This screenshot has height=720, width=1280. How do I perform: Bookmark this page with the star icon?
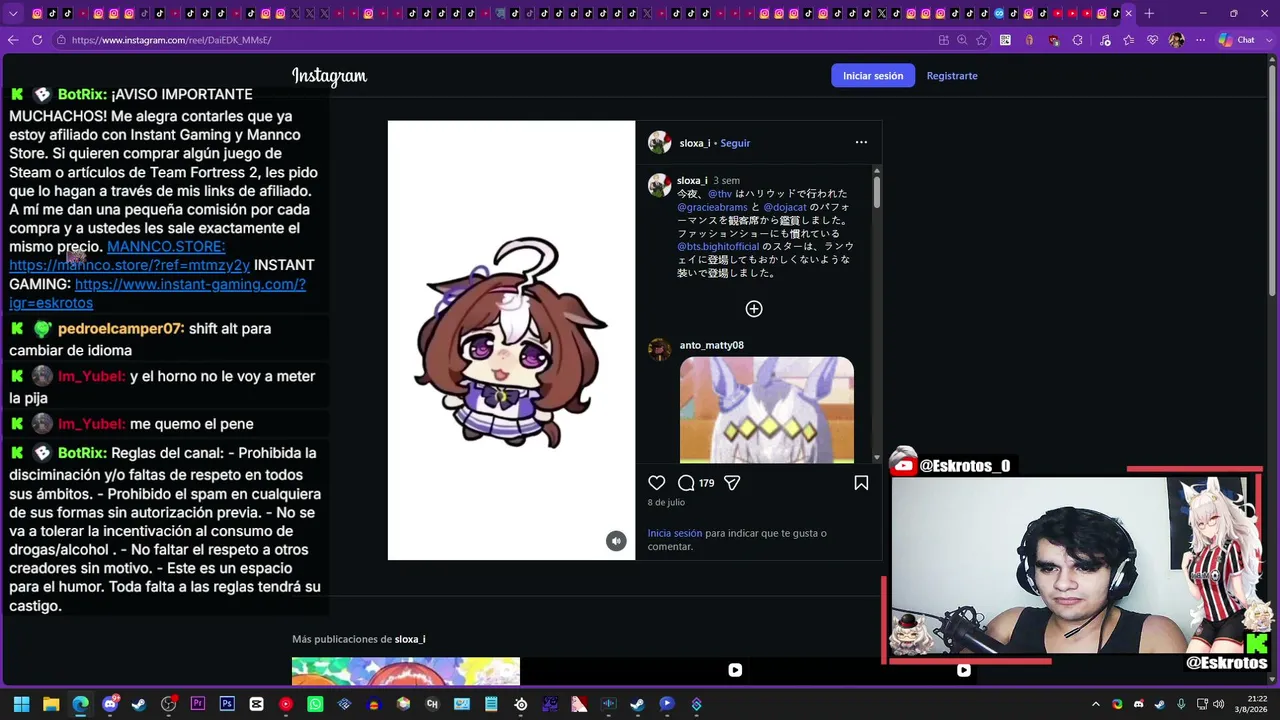(x=981, y=40)
